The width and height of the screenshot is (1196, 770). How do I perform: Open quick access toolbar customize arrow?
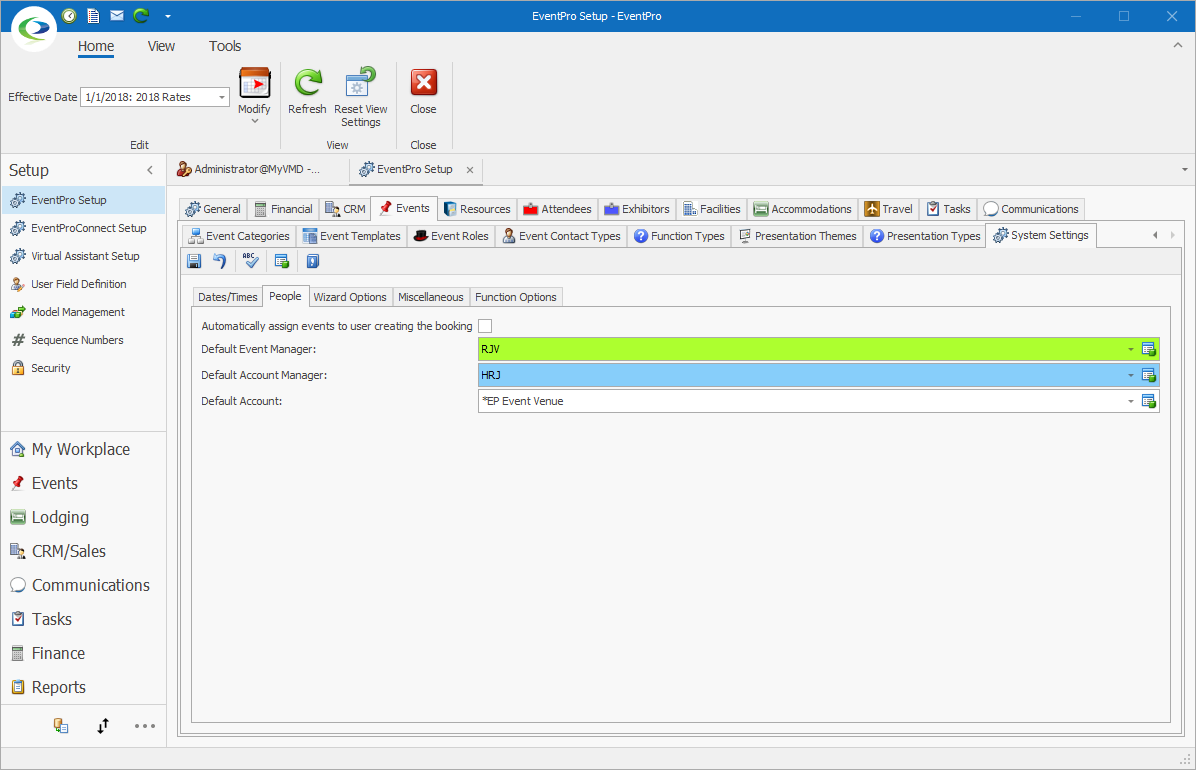168,16
